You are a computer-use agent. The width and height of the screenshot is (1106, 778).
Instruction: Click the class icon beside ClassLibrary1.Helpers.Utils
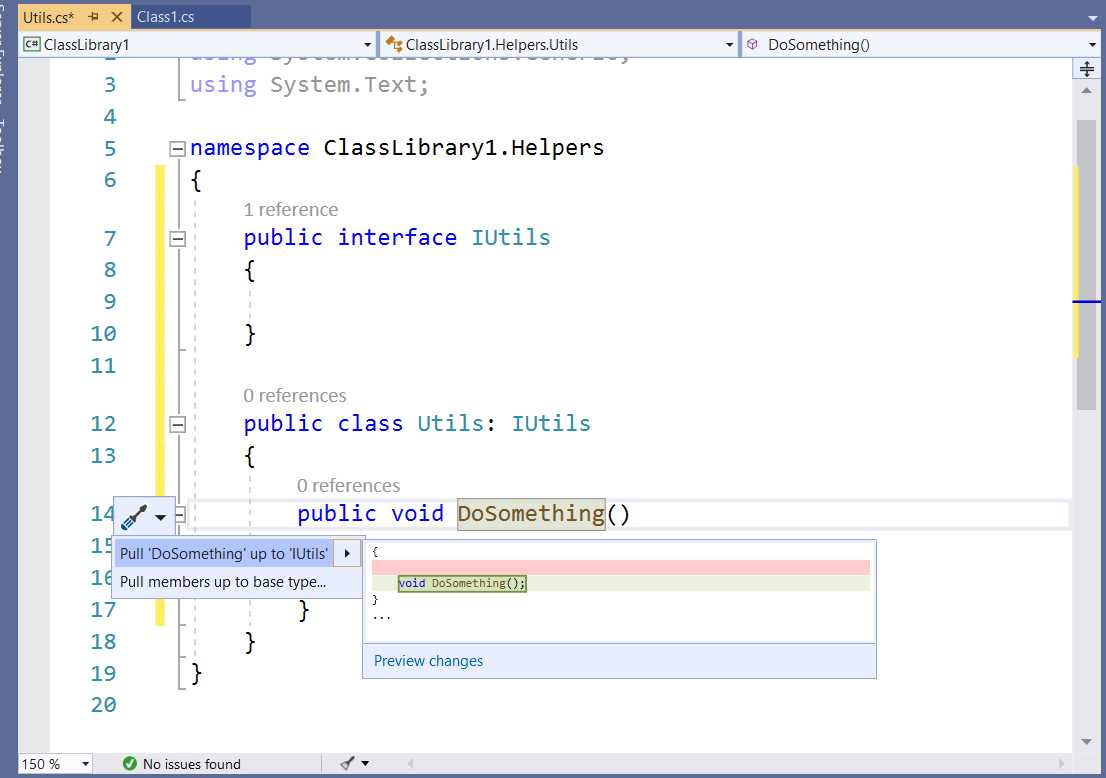(x=393, y=44)
